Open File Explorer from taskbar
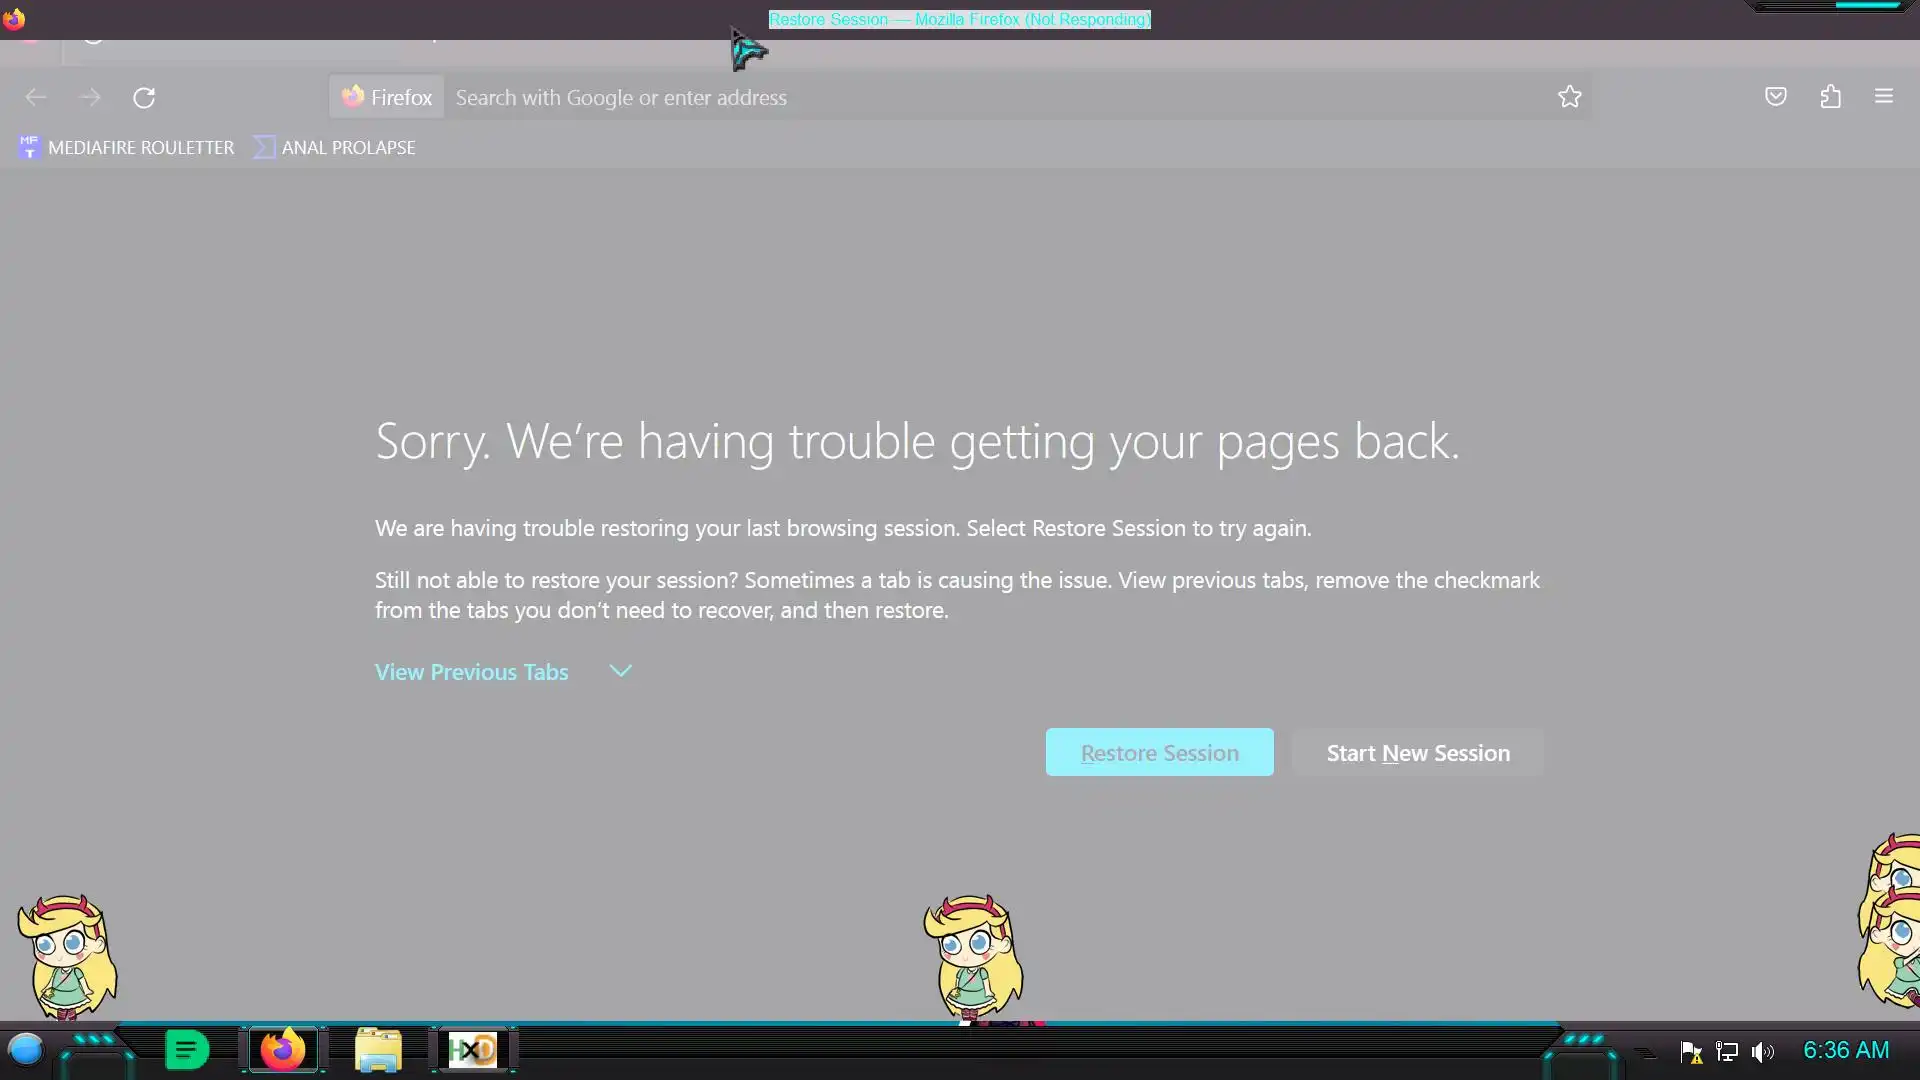1920x1080 pixels. tap(378, 1050)
